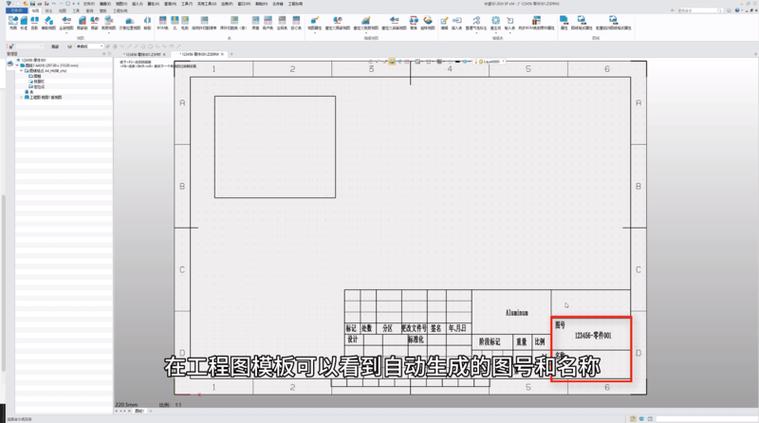The height and width of the screenshot is (423, 759).
Task: Click the gear-shaped regenerate icon in the ribbon
Action: [495, 21]
